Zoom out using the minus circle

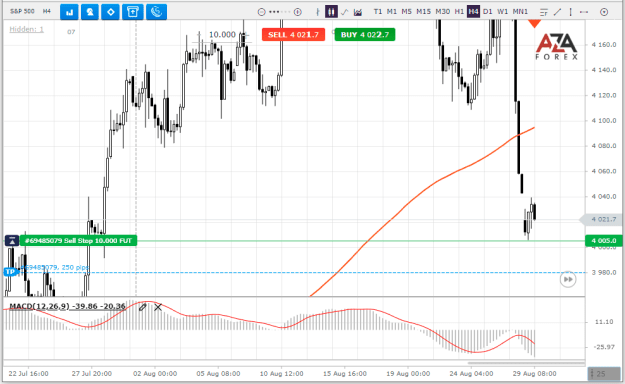[x=261, y=12]
